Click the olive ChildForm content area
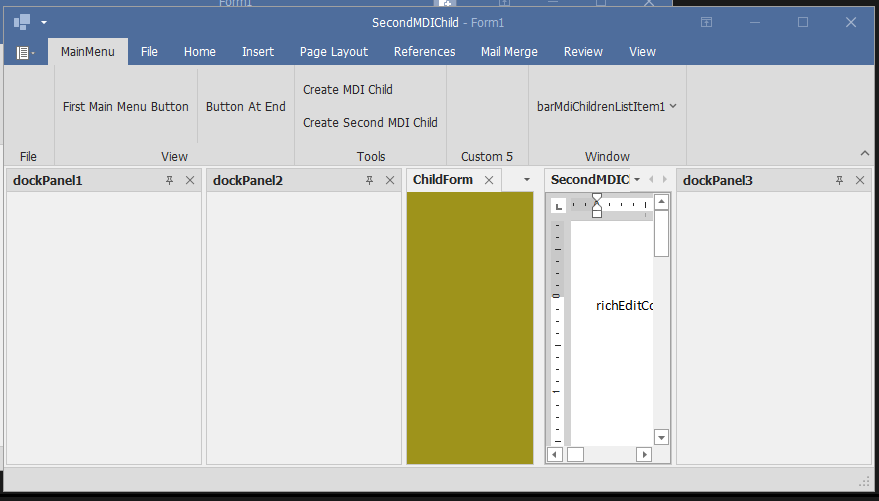Viewport: 879px width, 501px height. click(470, 328)
